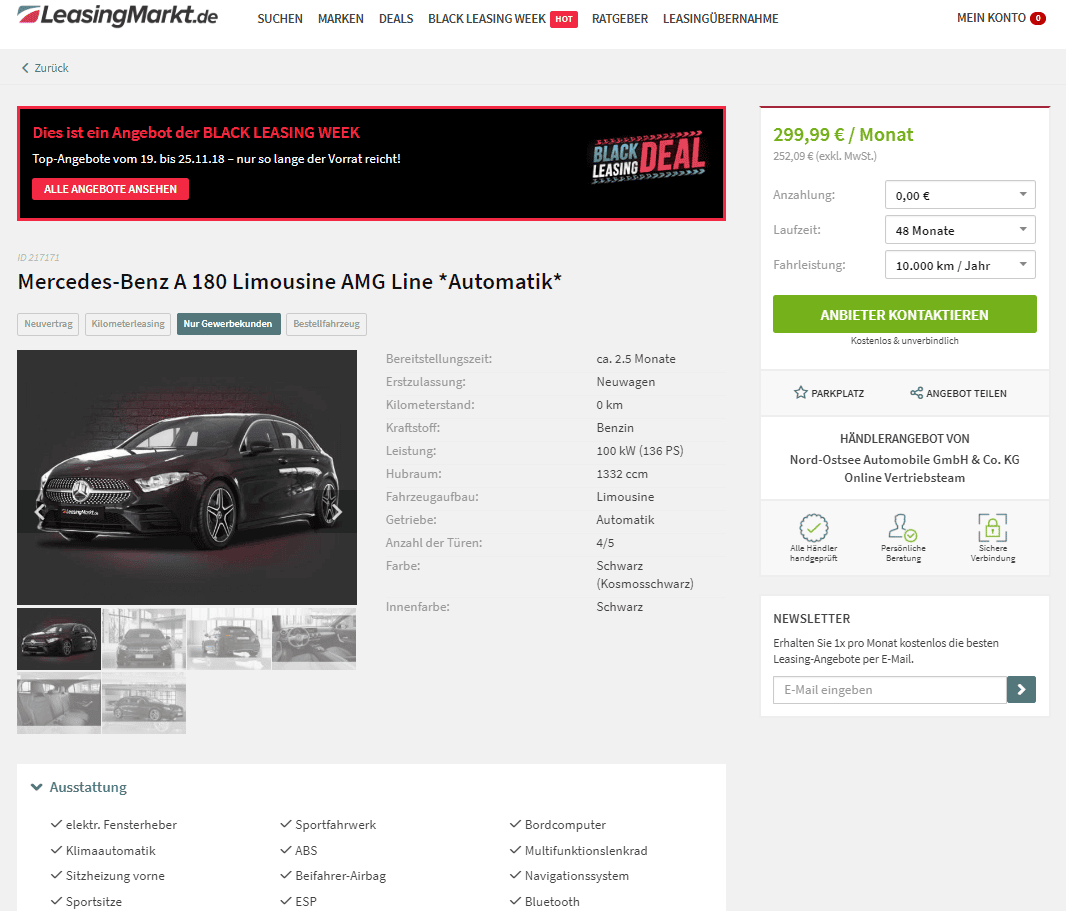Click ALLE ANGEBOTE ANSEHEN button
The image size is (1066, 911).
pyautogui.click(x=110, y=189)
